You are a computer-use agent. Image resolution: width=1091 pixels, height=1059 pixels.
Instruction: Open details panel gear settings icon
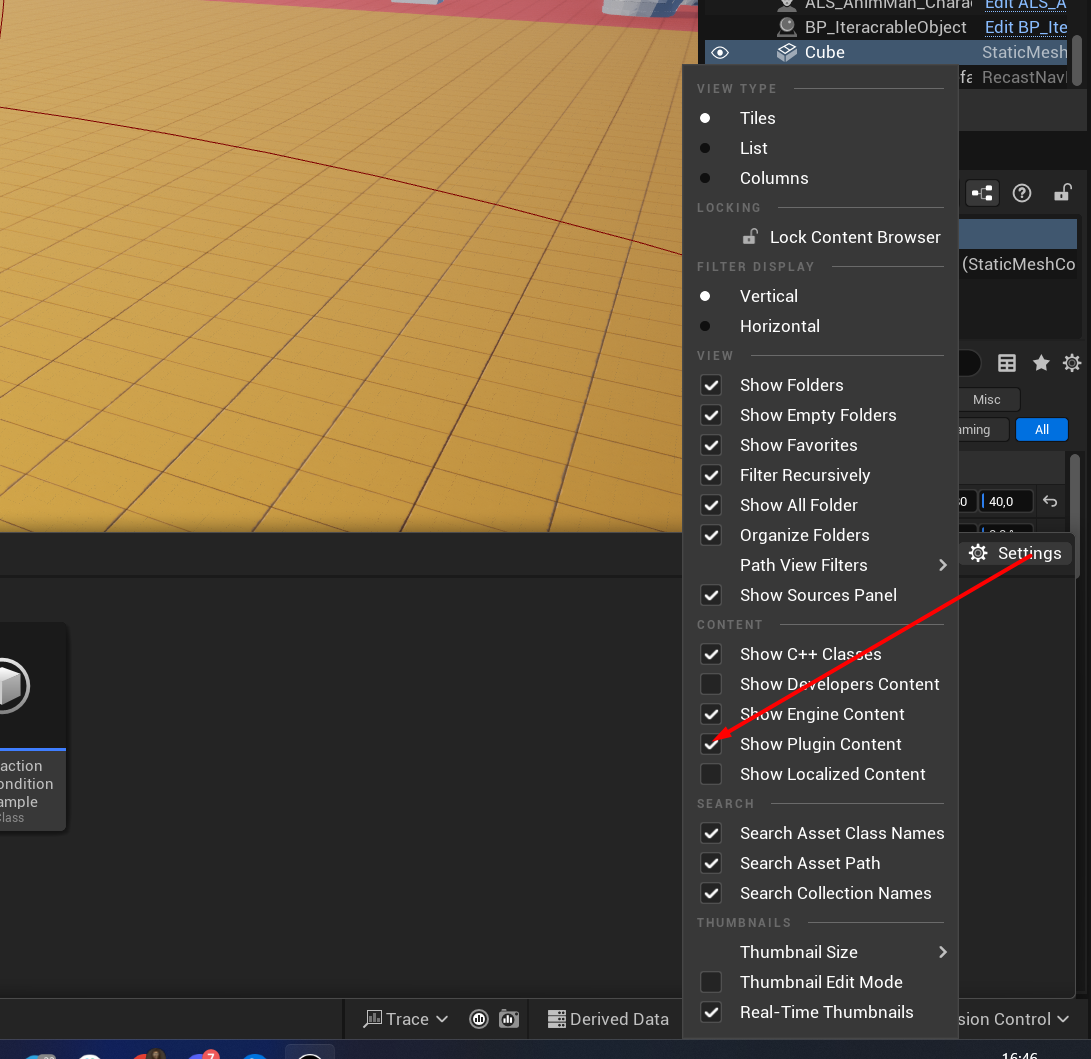pos(1072,363)
